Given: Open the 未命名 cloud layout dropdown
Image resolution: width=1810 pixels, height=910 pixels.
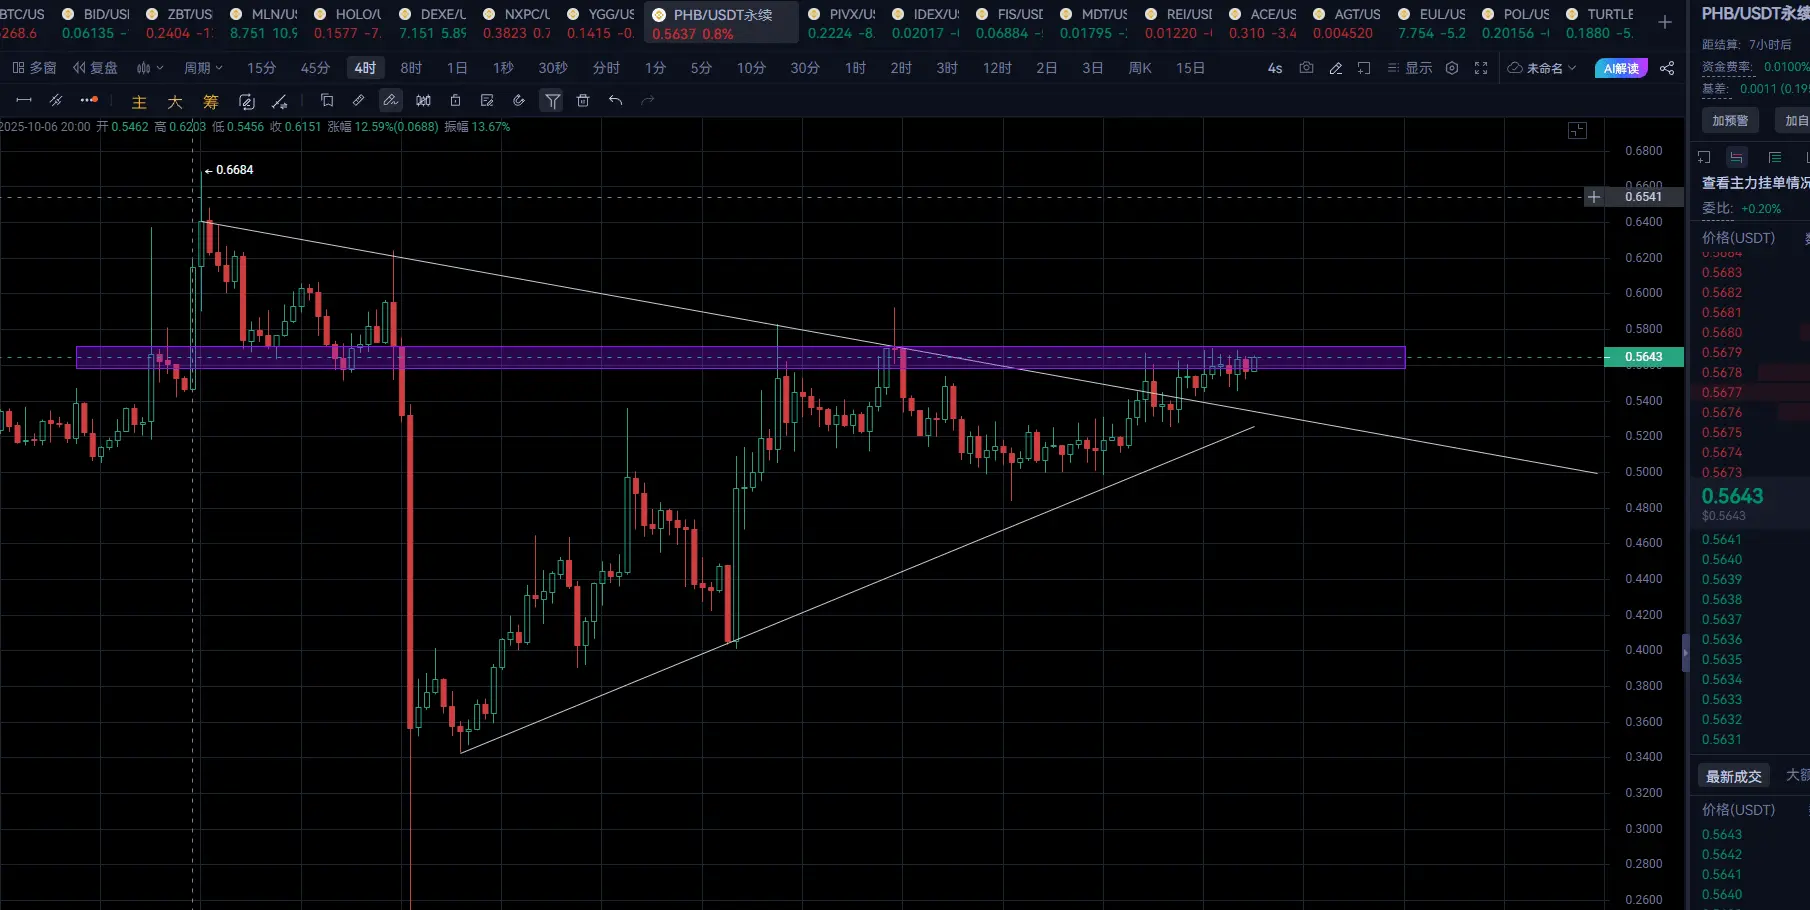Looking at the screenshot, I should [1541, 68].
